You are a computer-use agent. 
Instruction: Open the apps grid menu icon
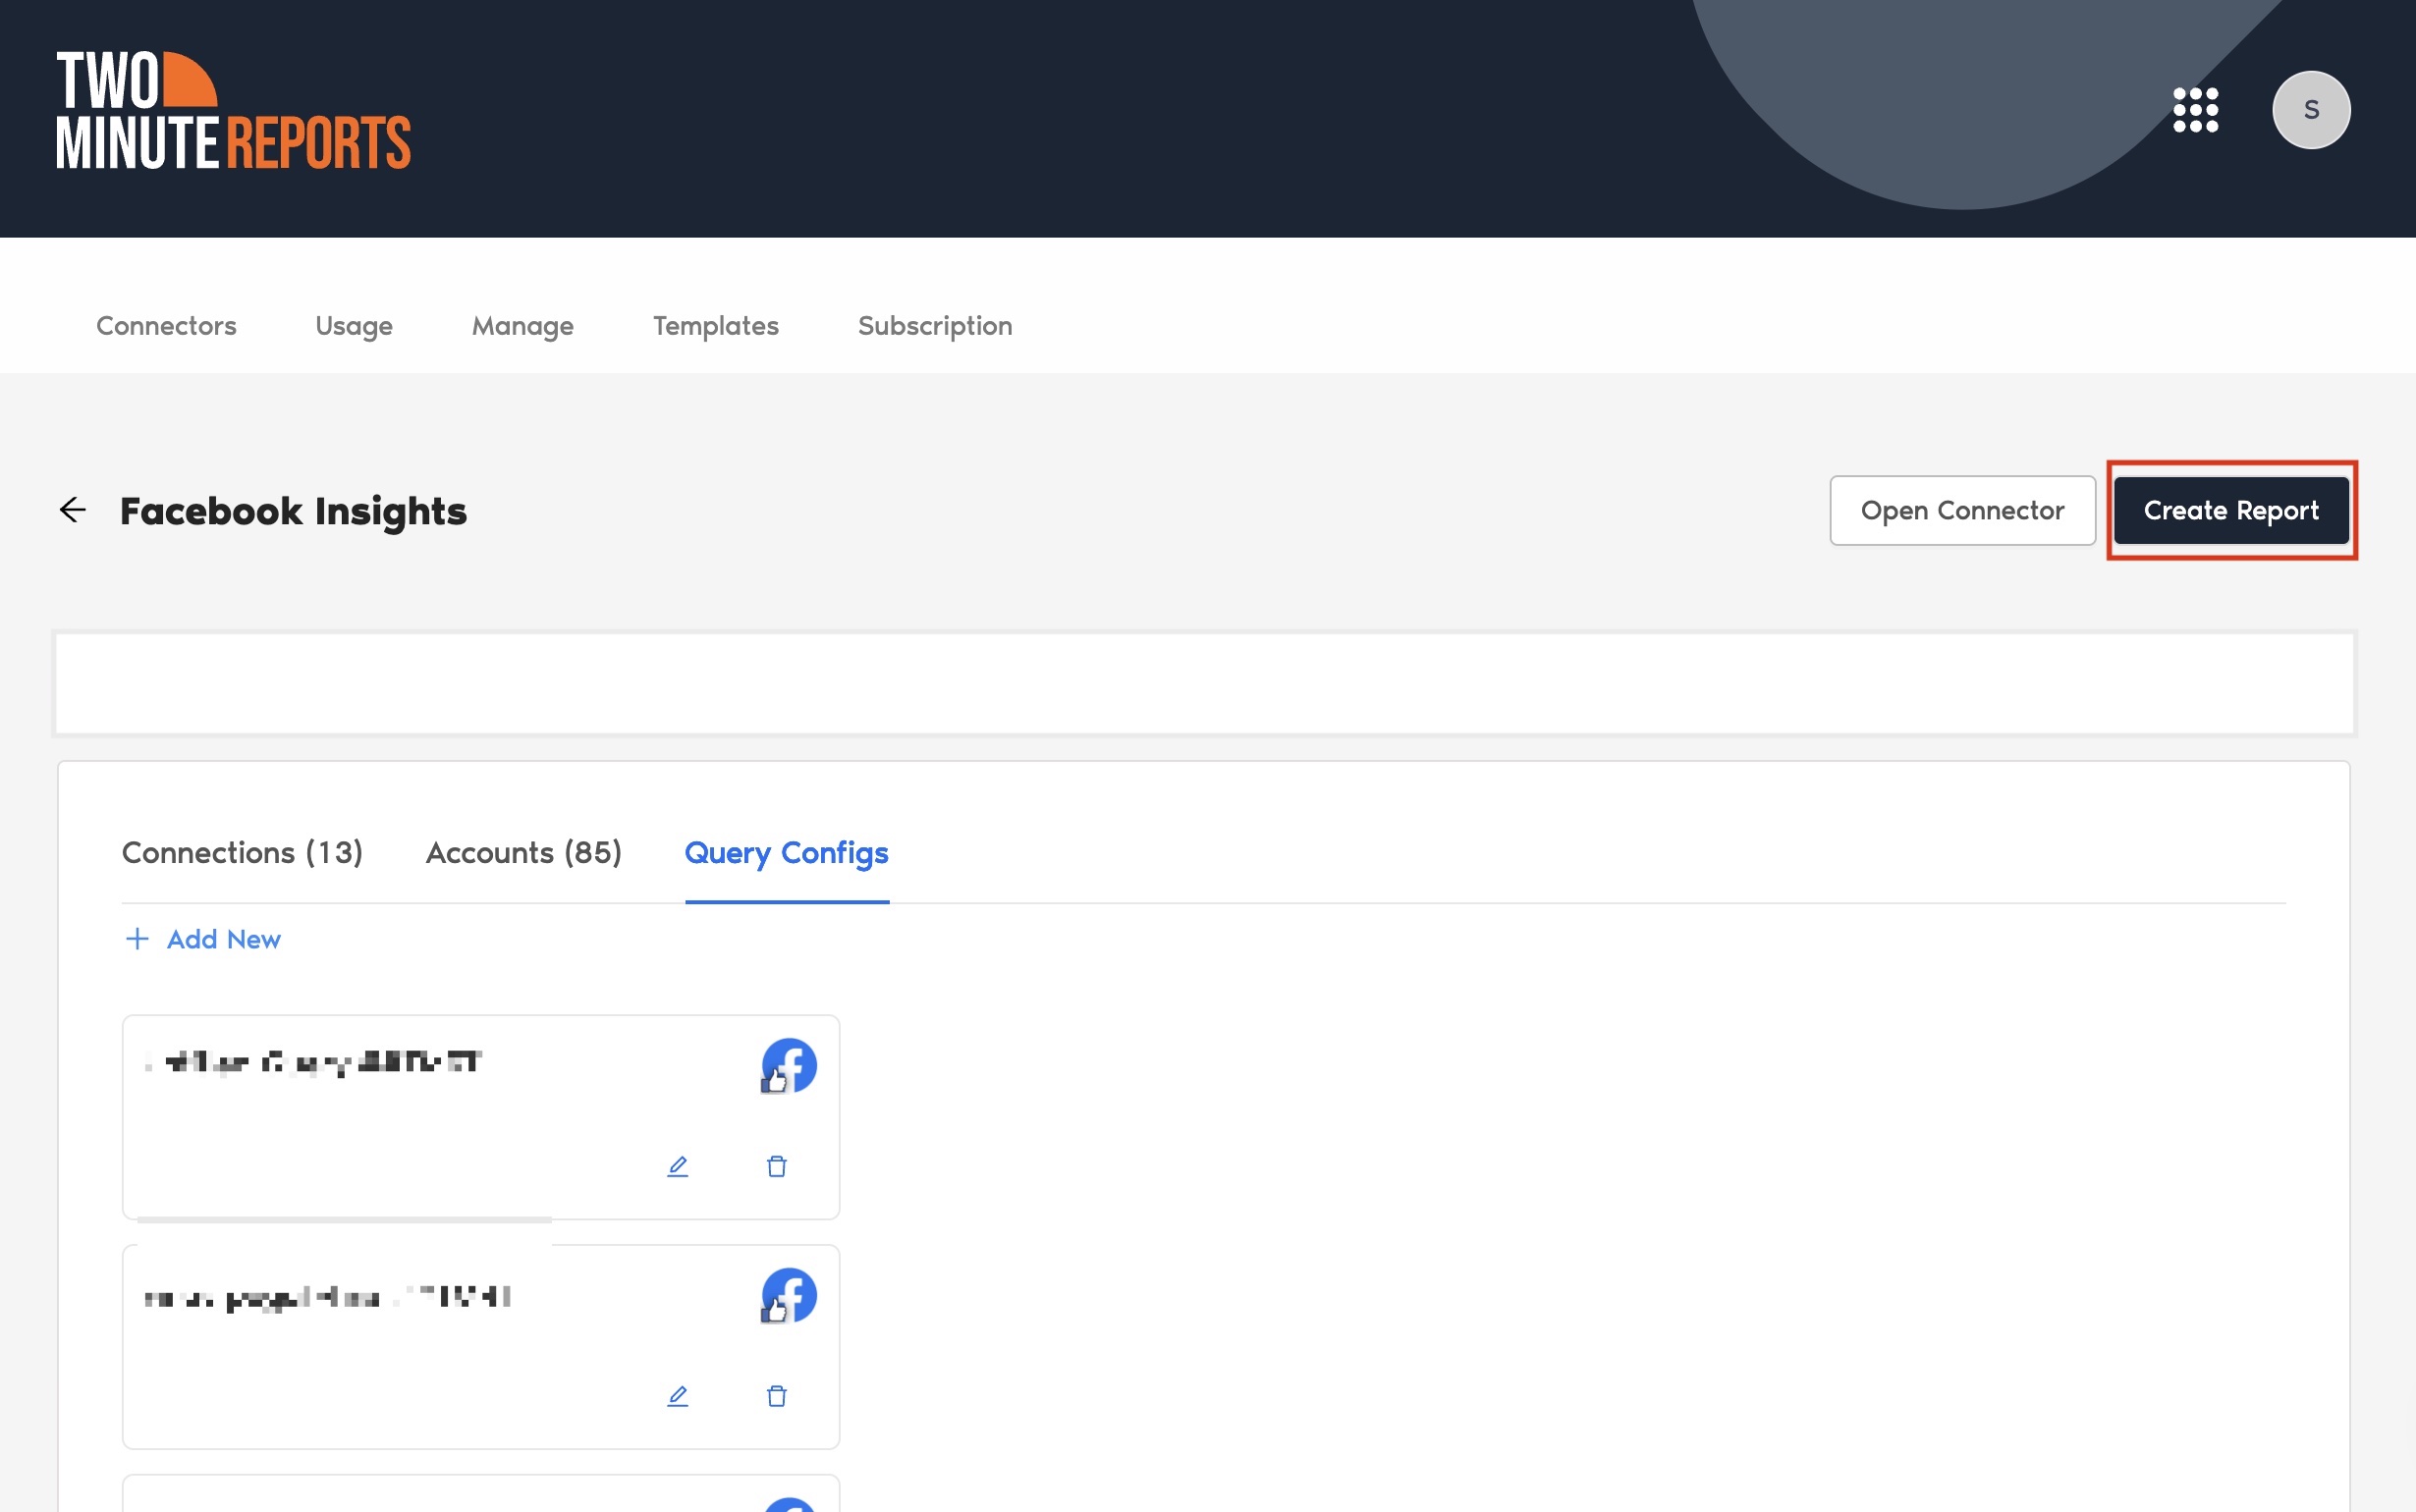coord(2195,110)
